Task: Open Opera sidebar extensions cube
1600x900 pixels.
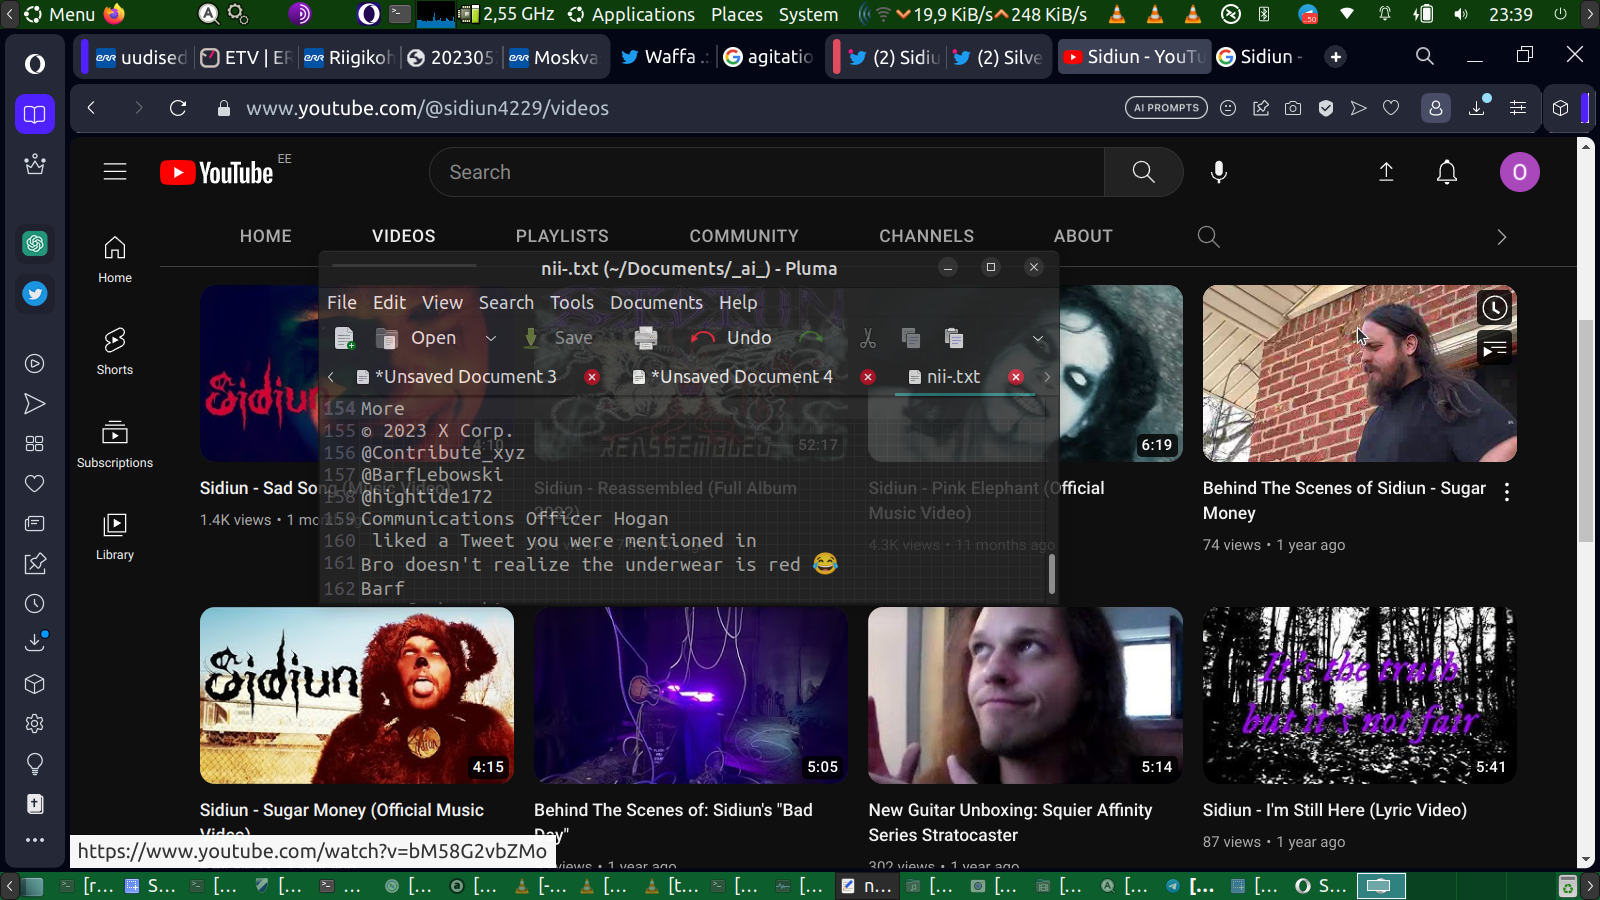Action: pyautogui.click(x=35, y=684)
